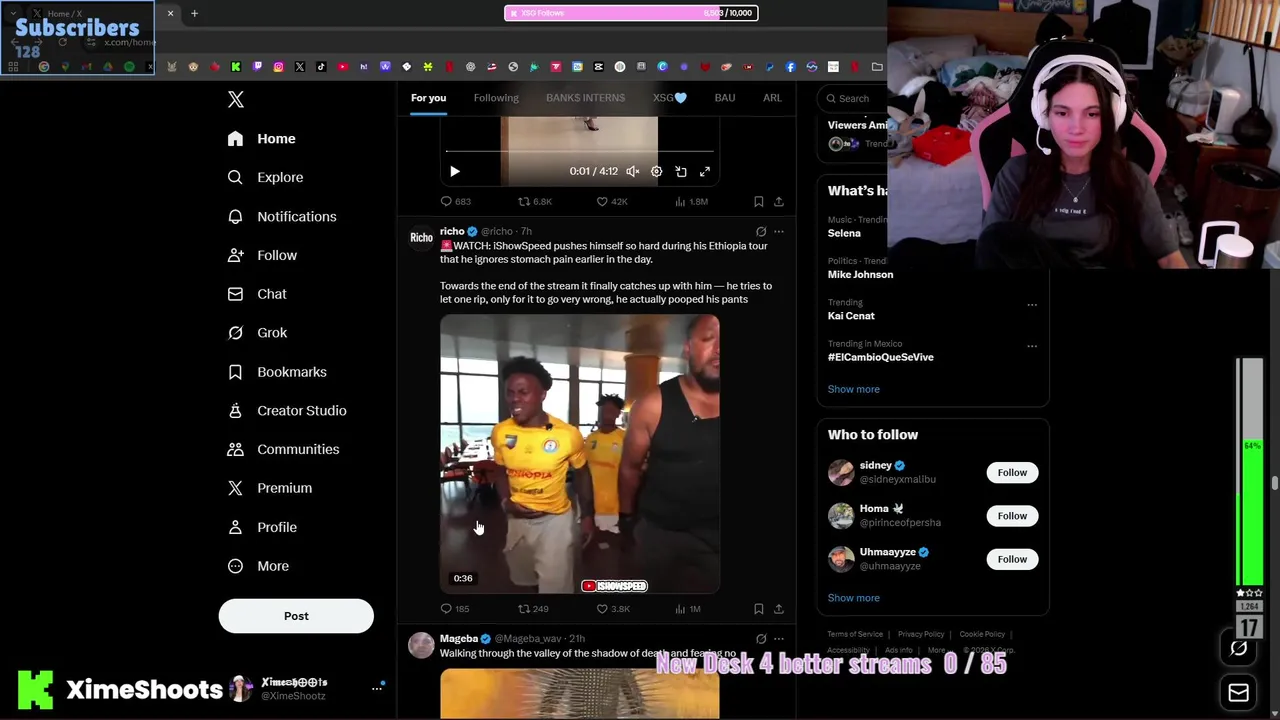Image resolution: width=1280 pixels, height=720 pixels.
Task: Click the X logo above Home
Action: 236,99
